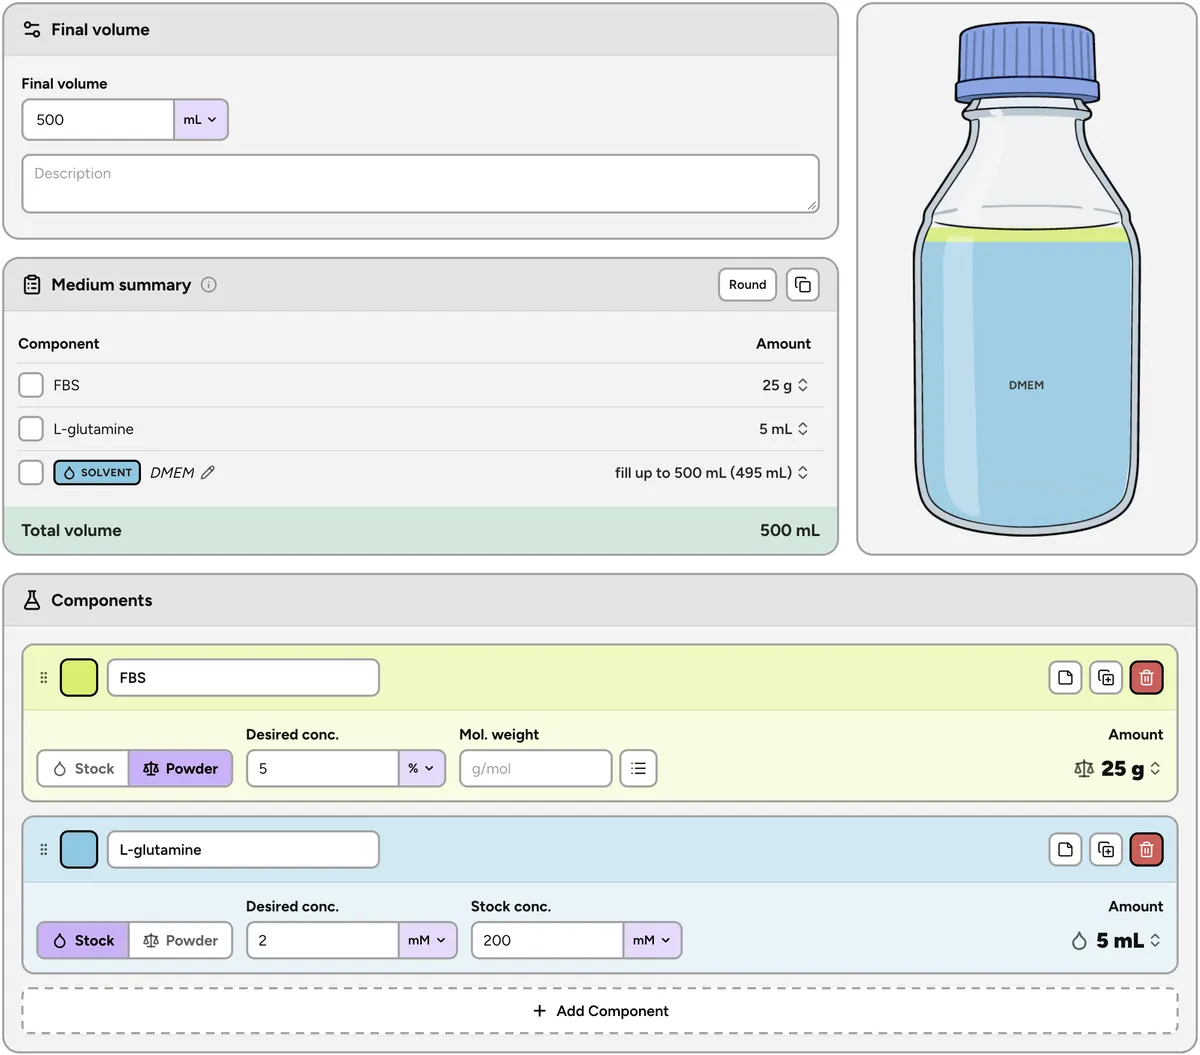Focus the FBS desired concentration field

323,769
